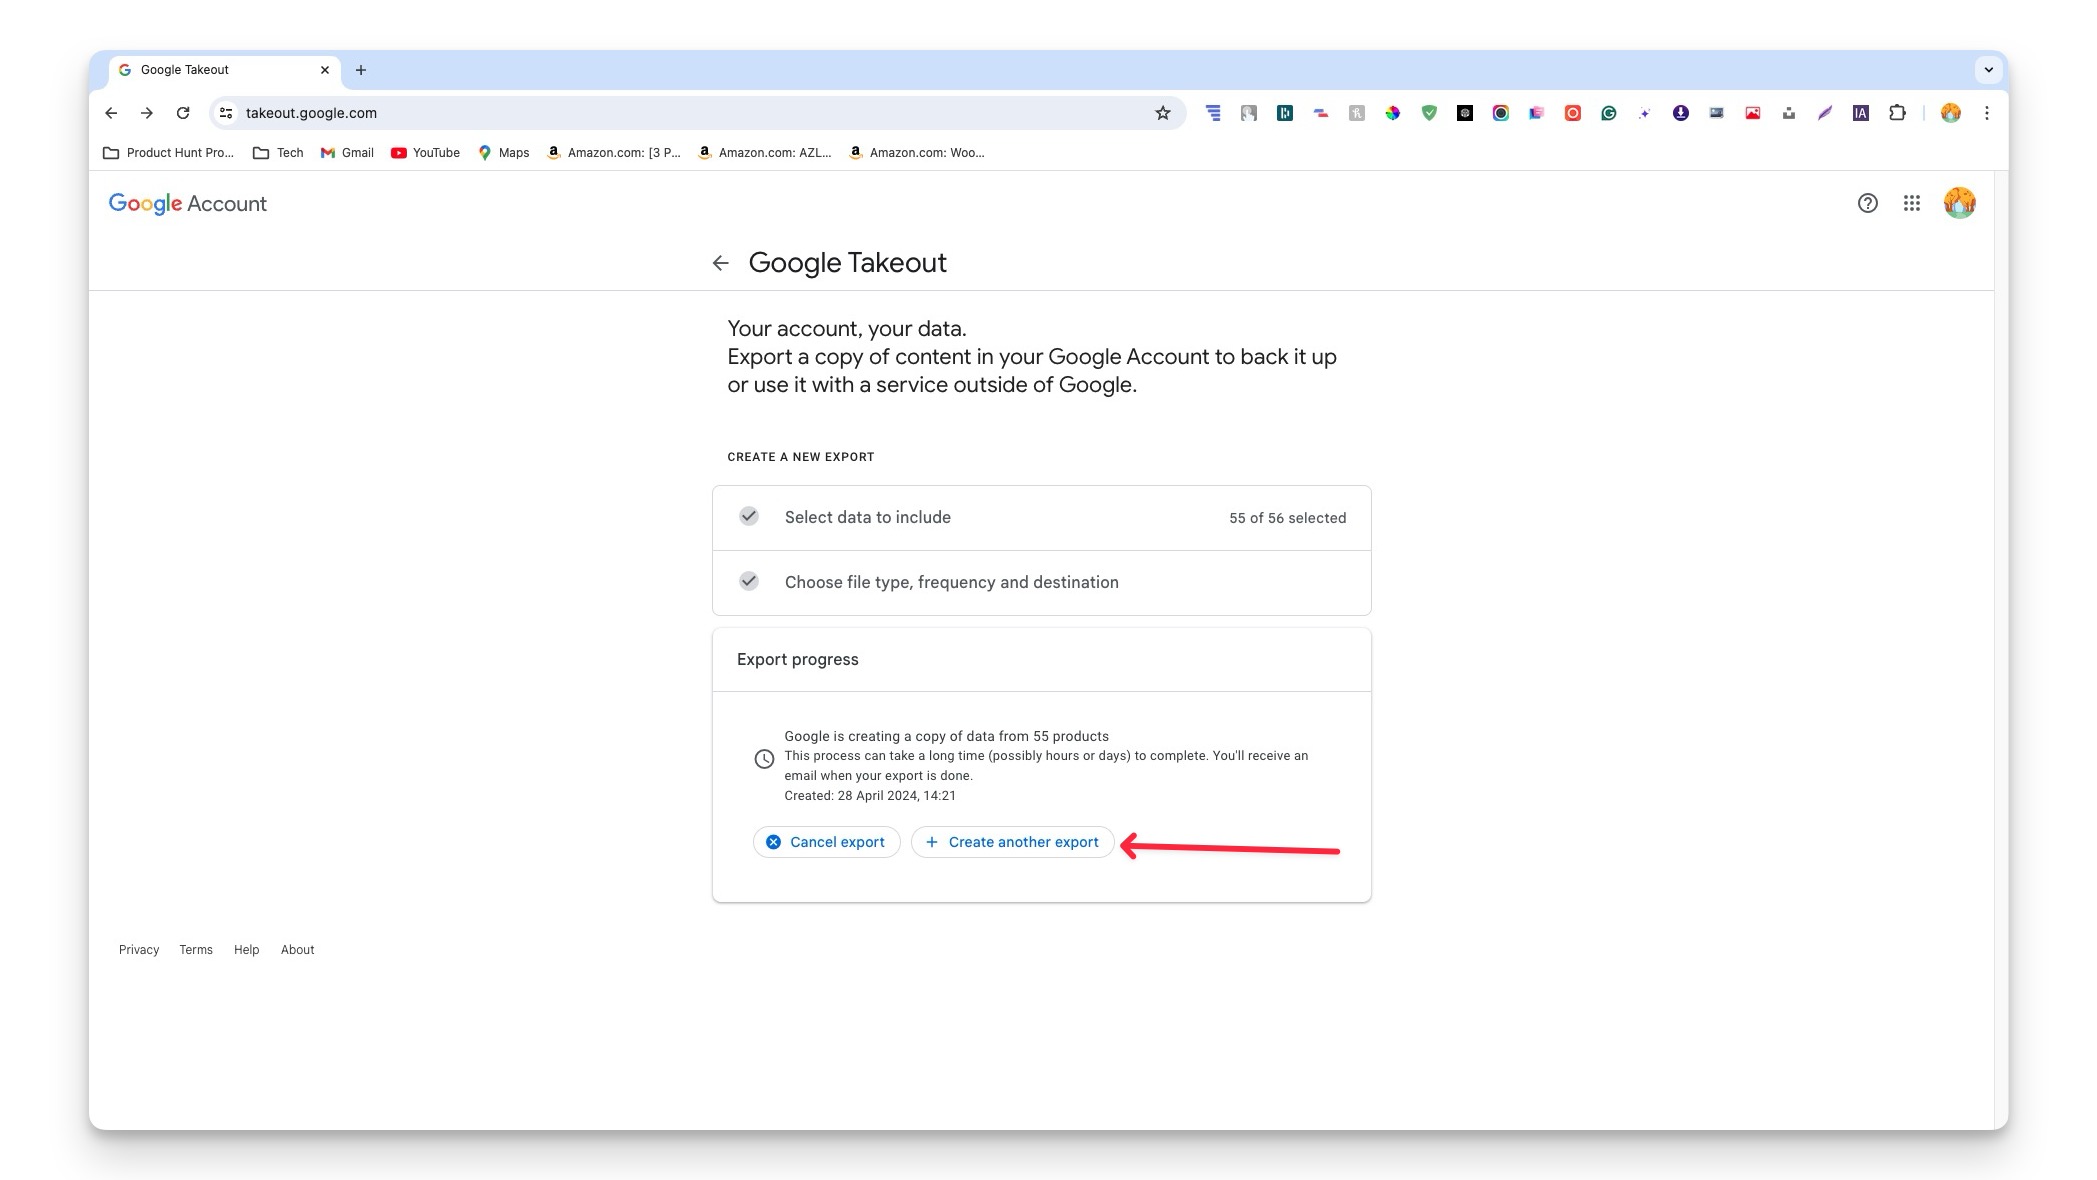Open the Amazon.com: AZL... bookmark
Screen dimensions: 2097x1180
tap(765, 153)
